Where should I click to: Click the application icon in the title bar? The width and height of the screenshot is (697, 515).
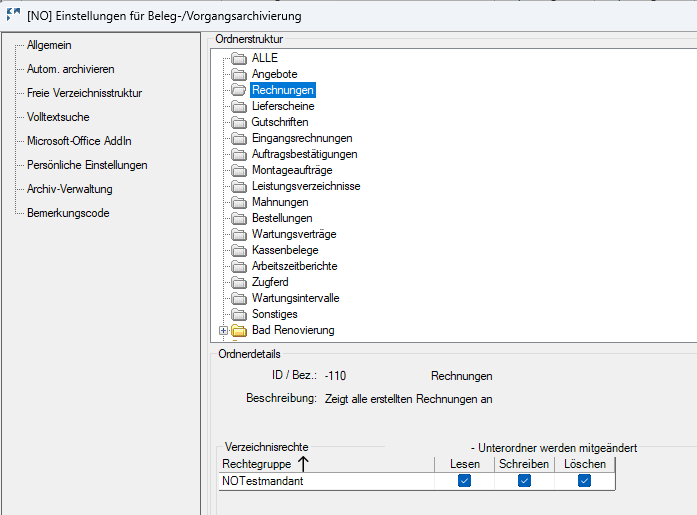pos(13,15)
